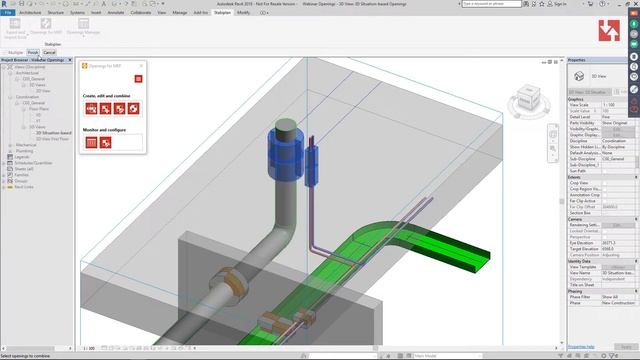Expand the Families tree node

point(4,175)
